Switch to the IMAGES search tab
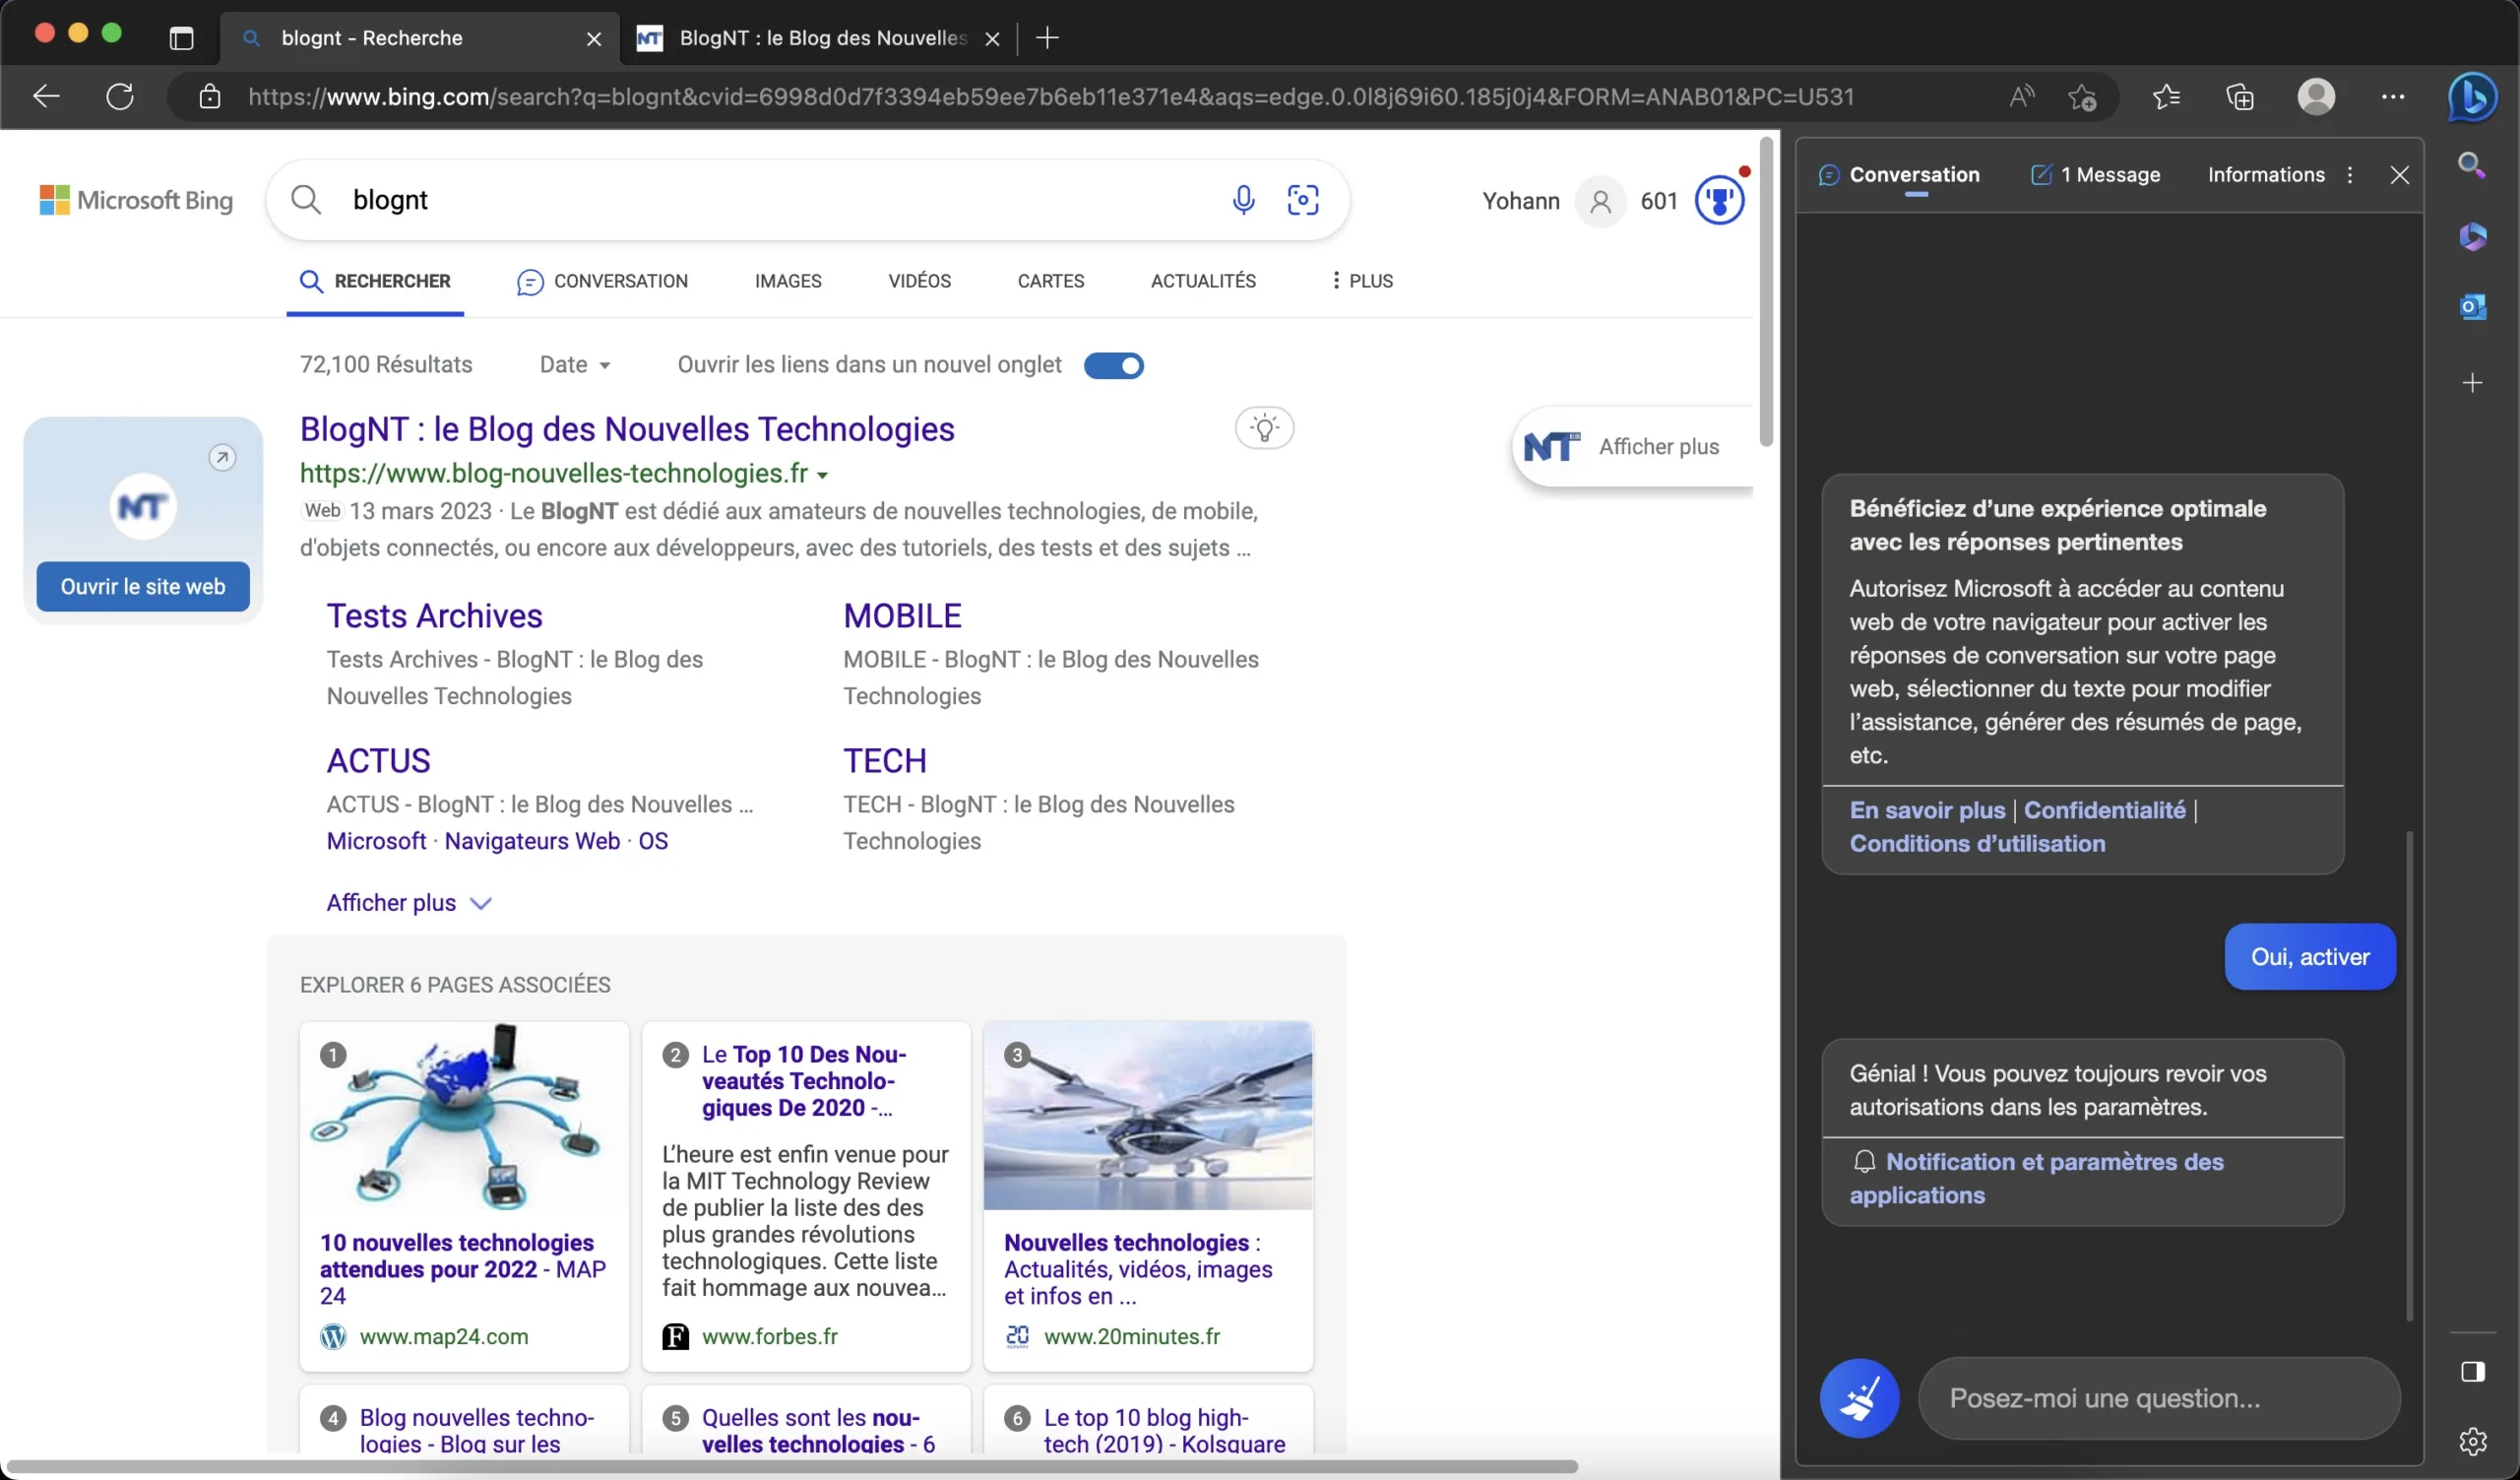 787,281
